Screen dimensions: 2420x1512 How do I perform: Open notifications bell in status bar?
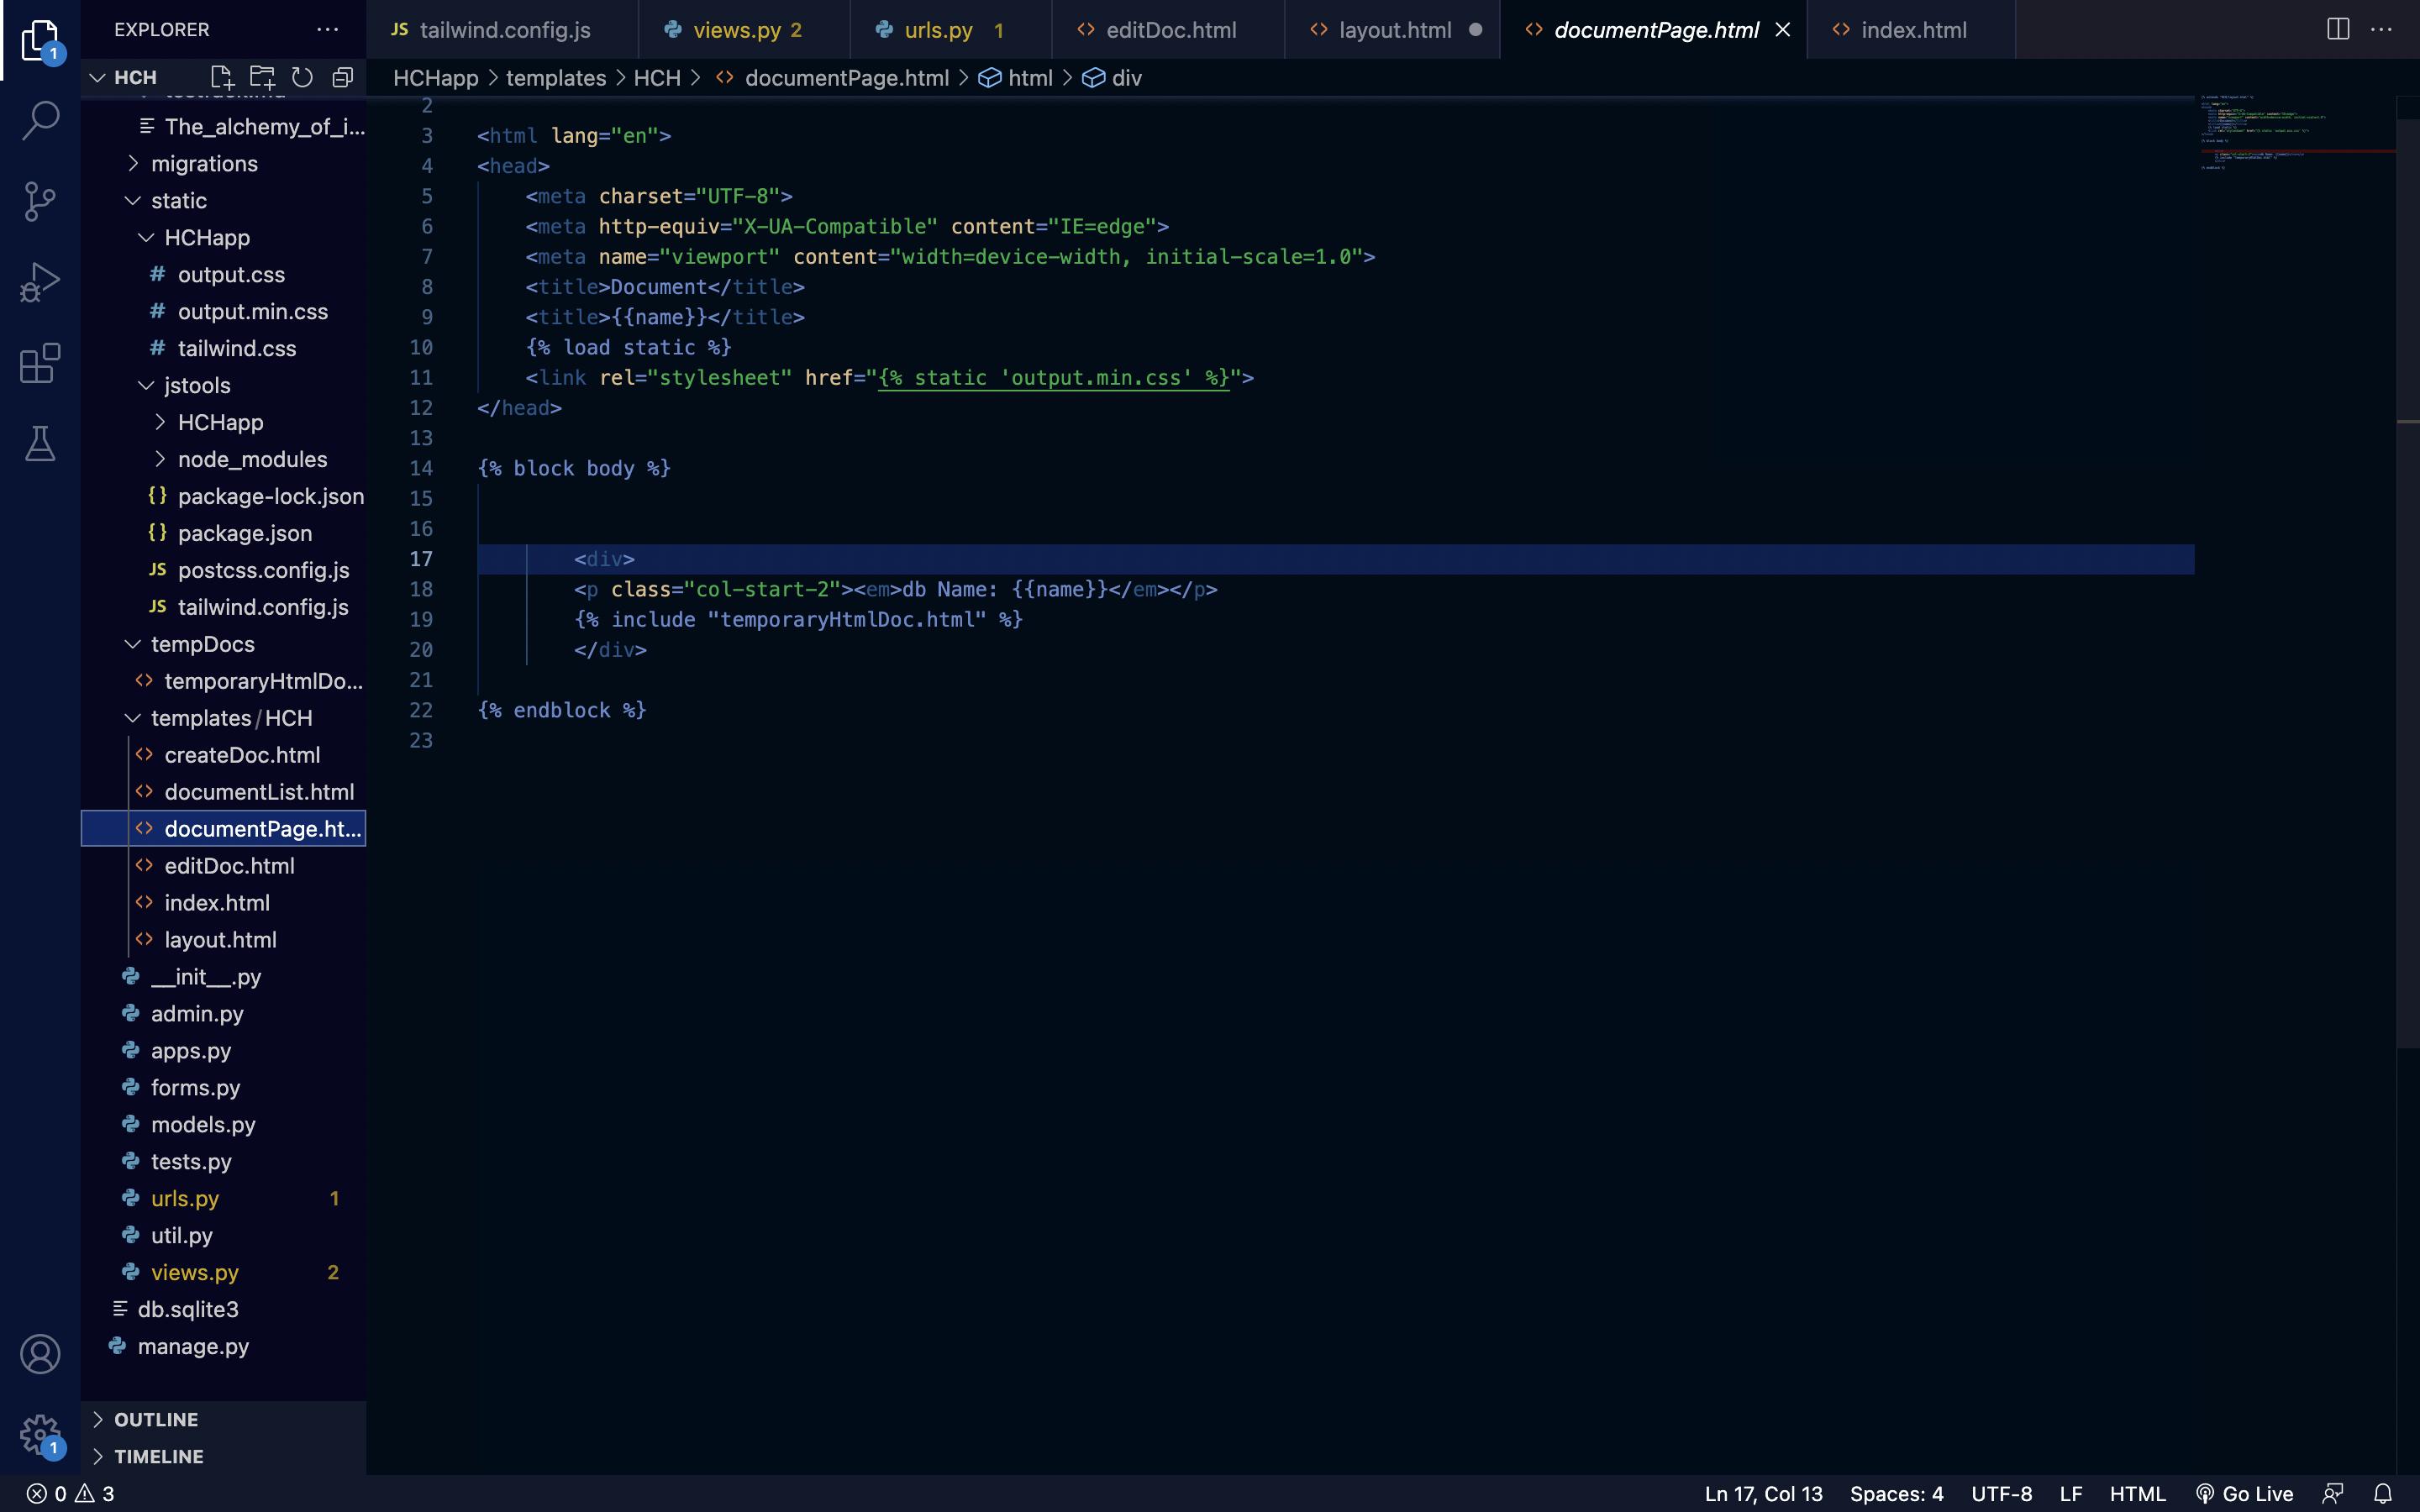coord(2383,1493)
